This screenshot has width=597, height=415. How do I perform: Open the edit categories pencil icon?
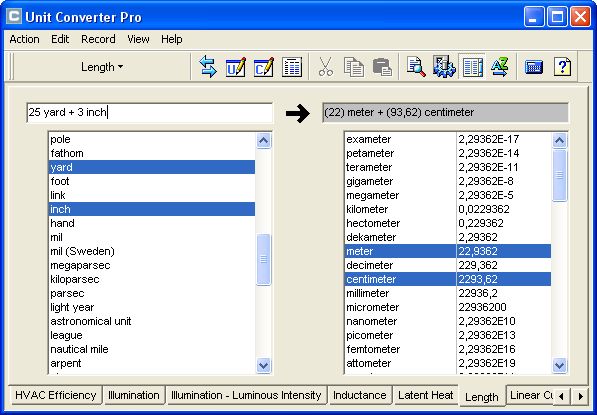point(264,67)
